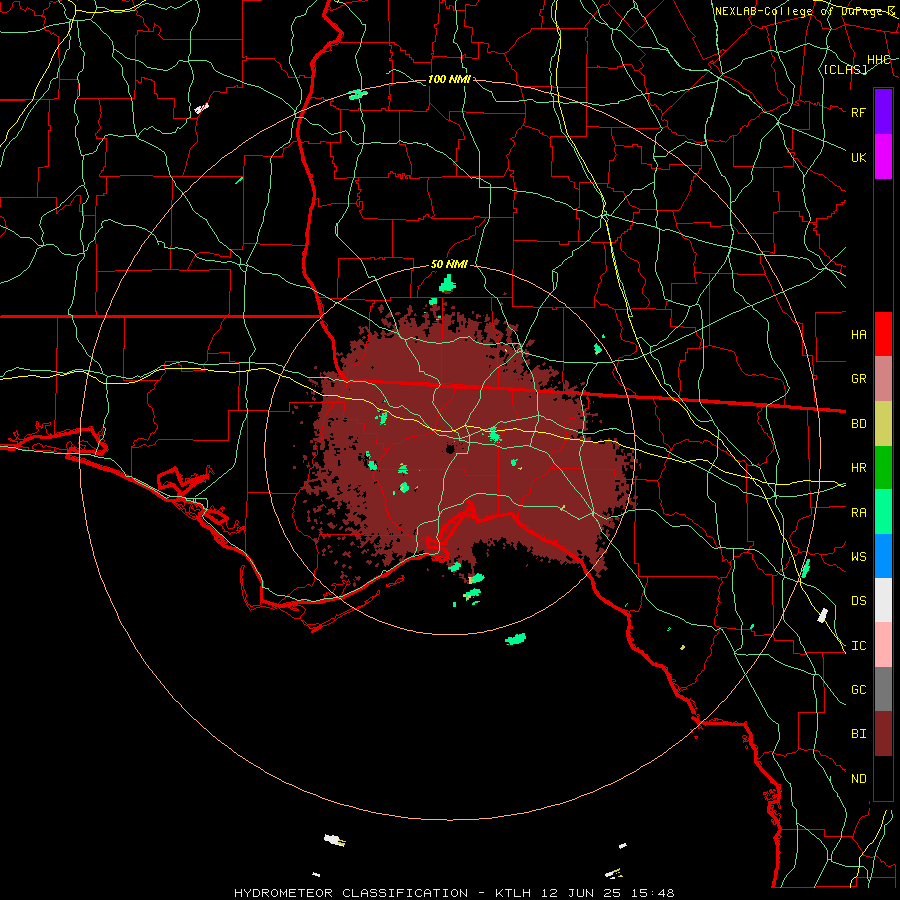Click the bright green RA swatch
This screenshot has height=900, width=900.
tap(883, 512)
